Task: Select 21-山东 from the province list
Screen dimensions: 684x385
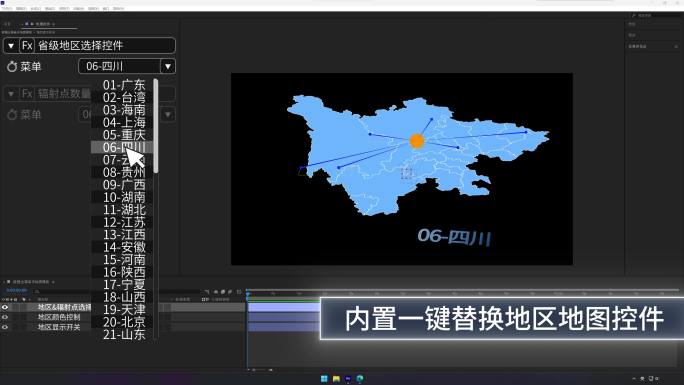Action: (123, 334)
